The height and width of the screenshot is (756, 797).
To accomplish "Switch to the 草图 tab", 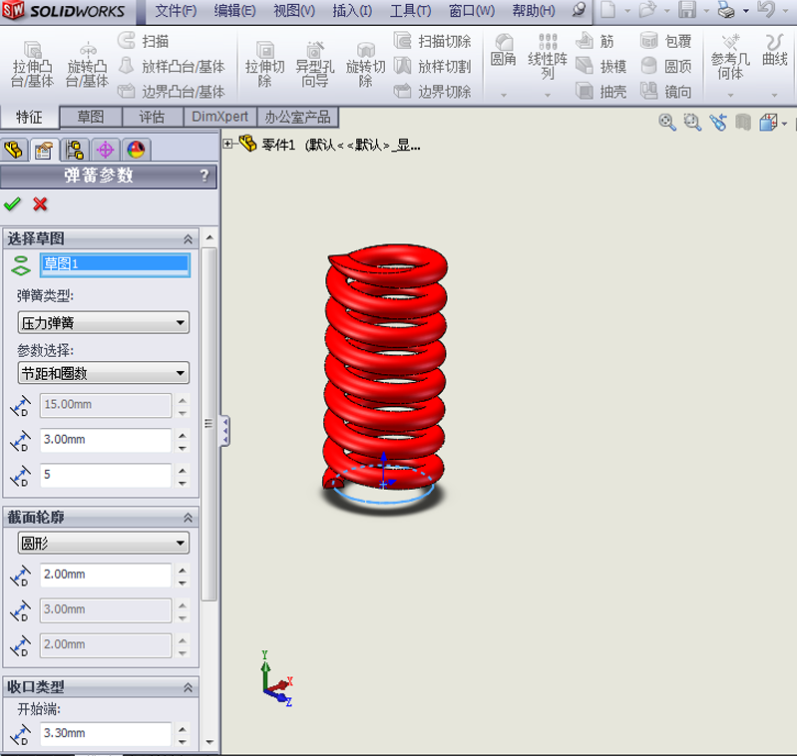I will 91,117.
